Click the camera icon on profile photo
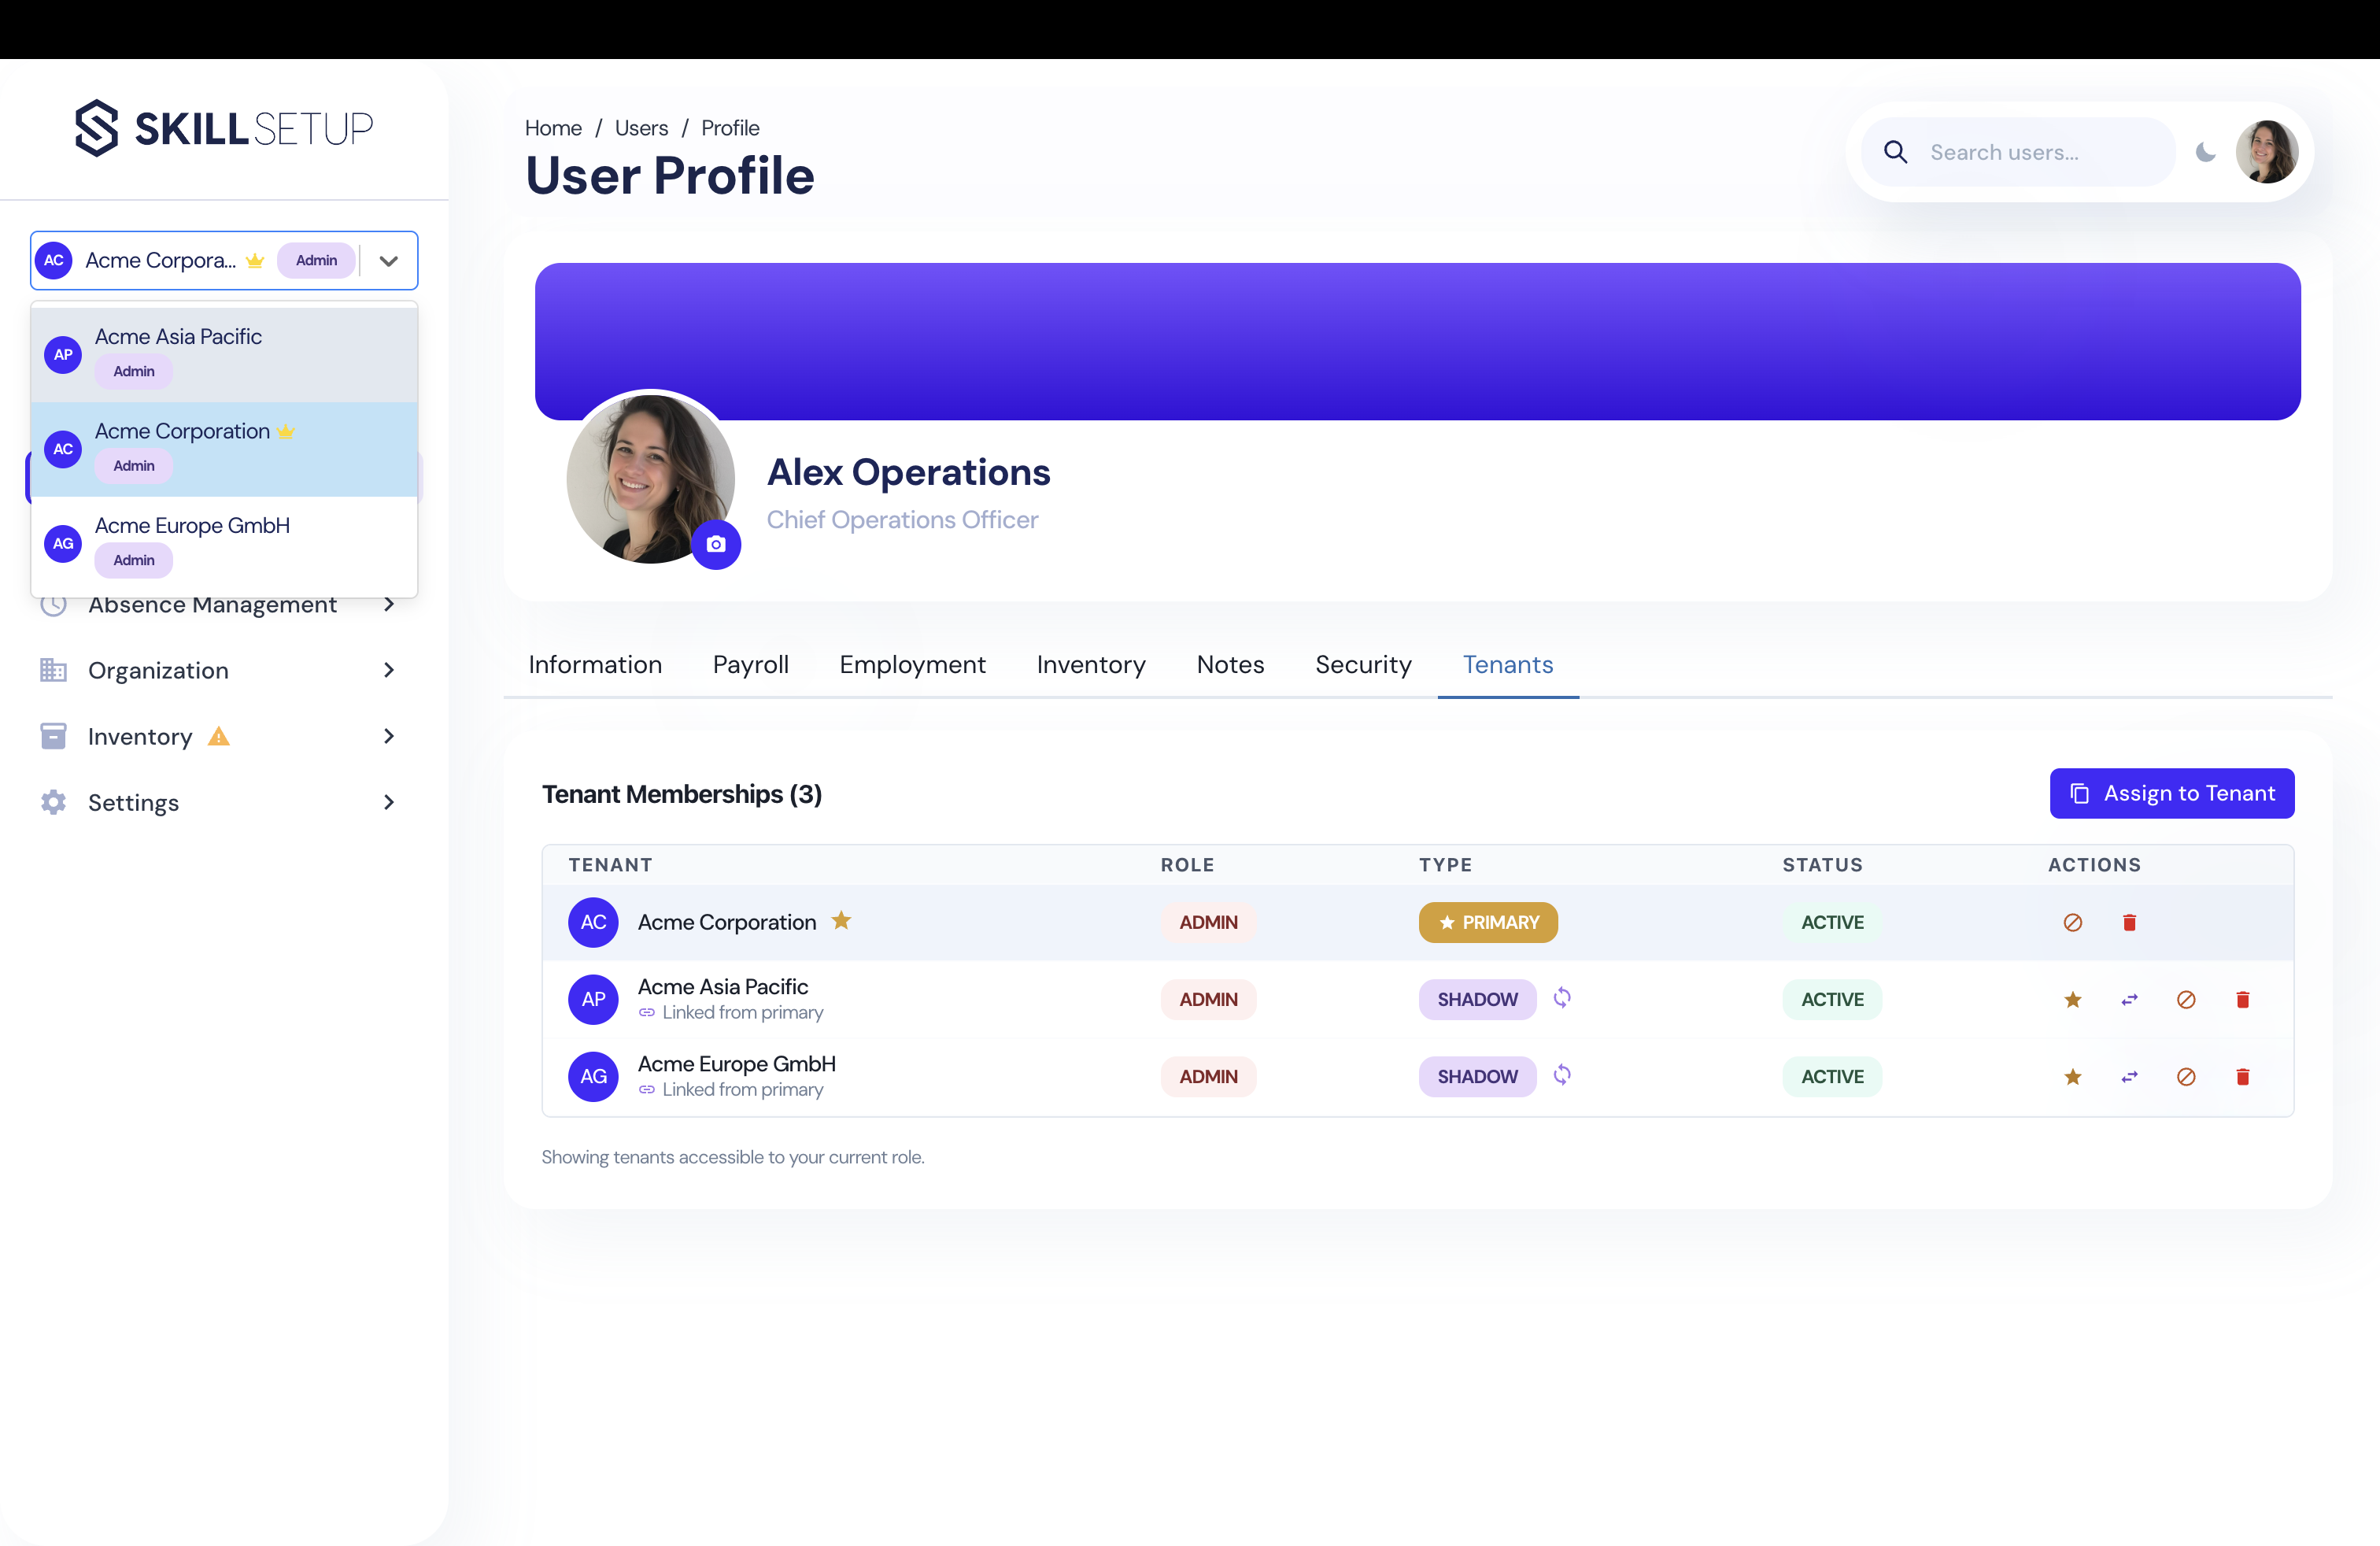The height and width of the screenshot is (1546, 2380). [716, 544]
